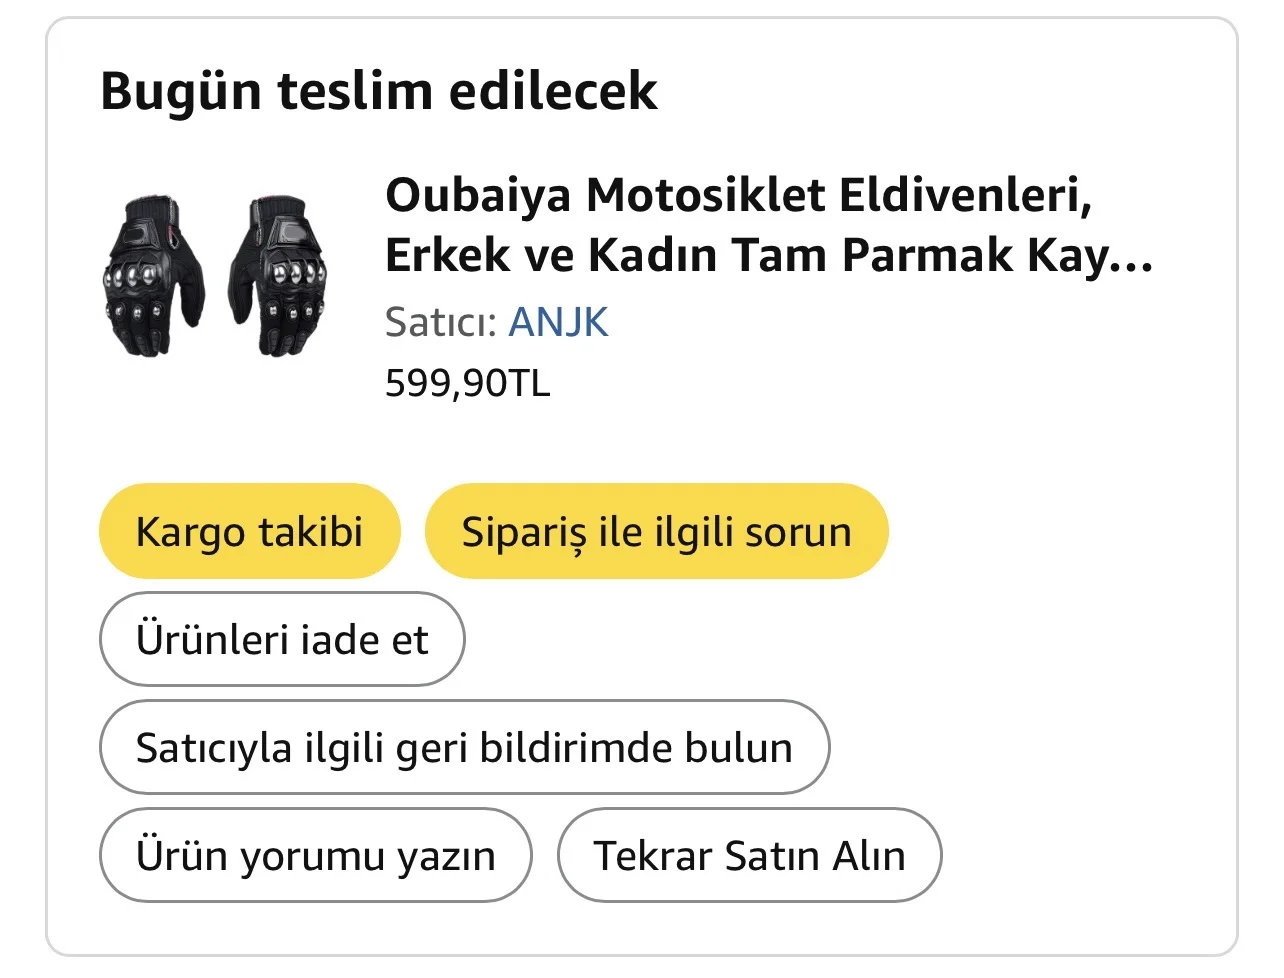Tap Tekrar Satın Alın to reorder
Screen dimensions: 1284x978
[749, 855]
